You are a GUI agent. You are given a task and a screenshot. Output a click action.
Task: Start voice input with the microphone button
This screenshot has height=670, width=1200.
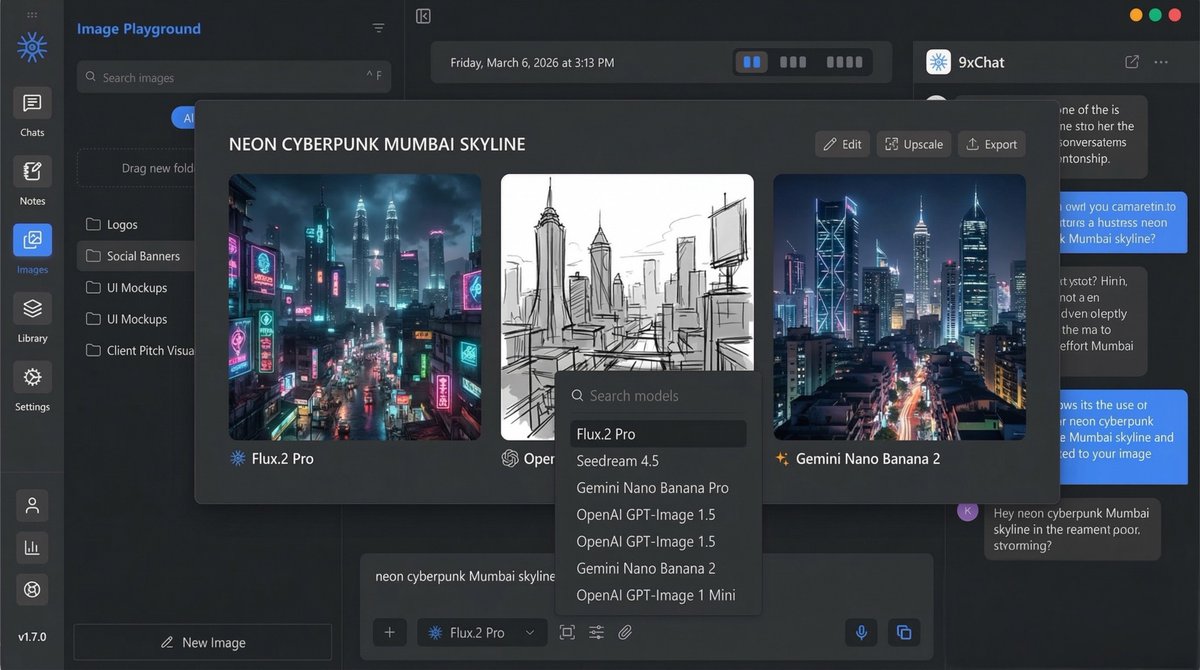(861, 632)
